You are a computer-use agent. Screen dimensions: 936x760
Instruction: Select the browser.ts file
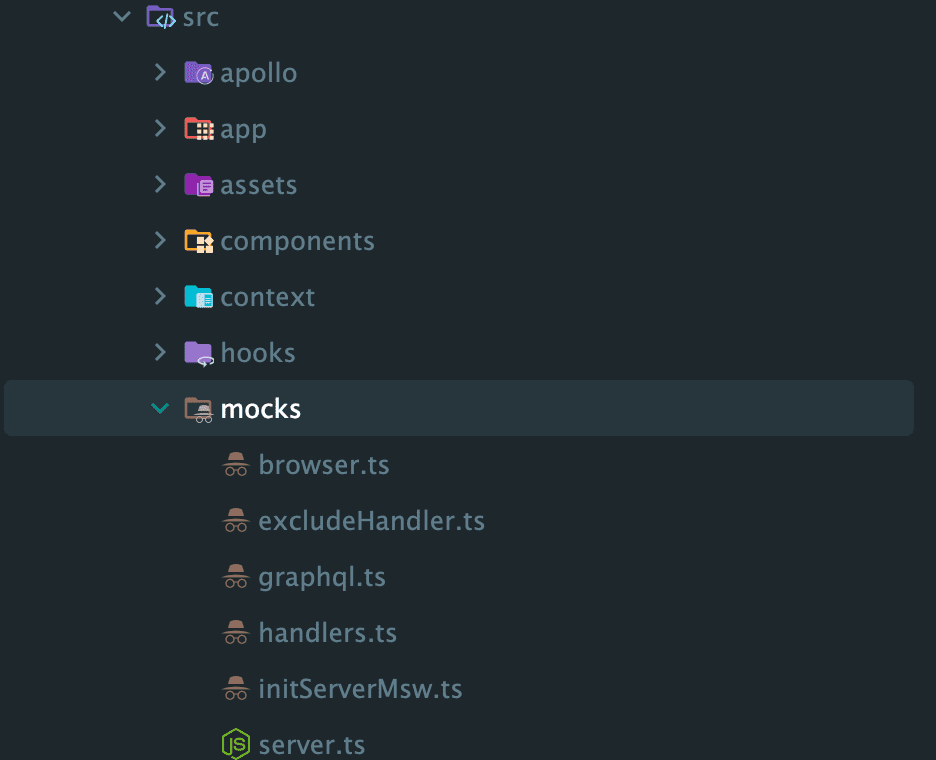(x=323, y=464)
